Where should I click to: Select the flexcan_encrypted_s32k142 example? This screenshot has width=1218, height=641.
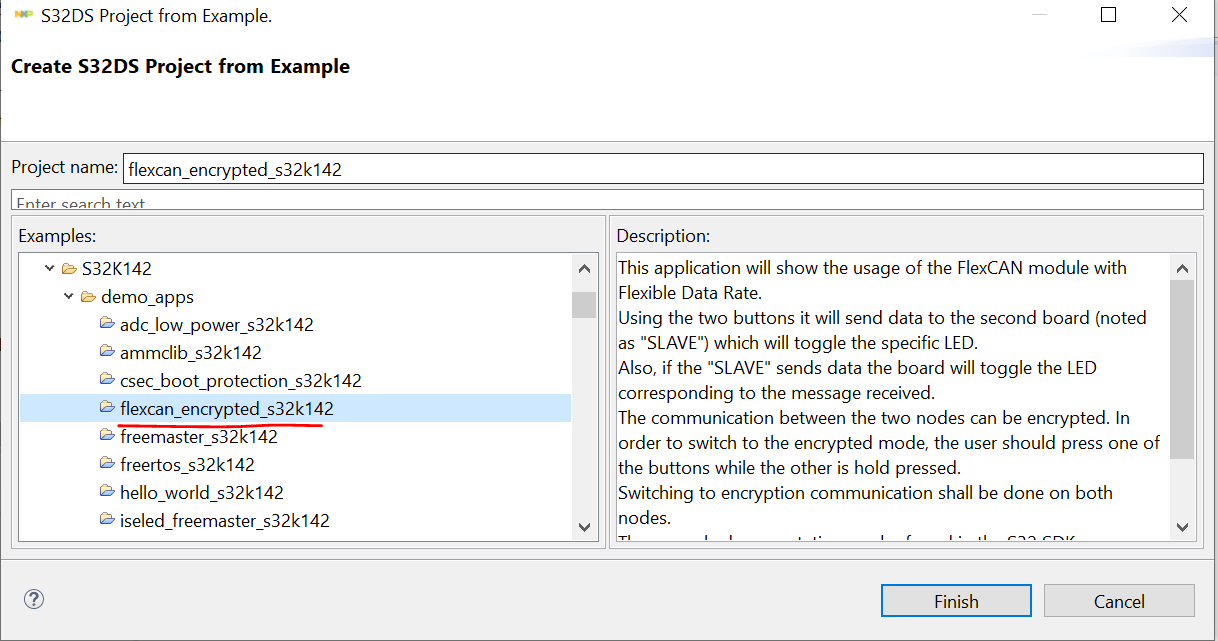coord(226,408)
